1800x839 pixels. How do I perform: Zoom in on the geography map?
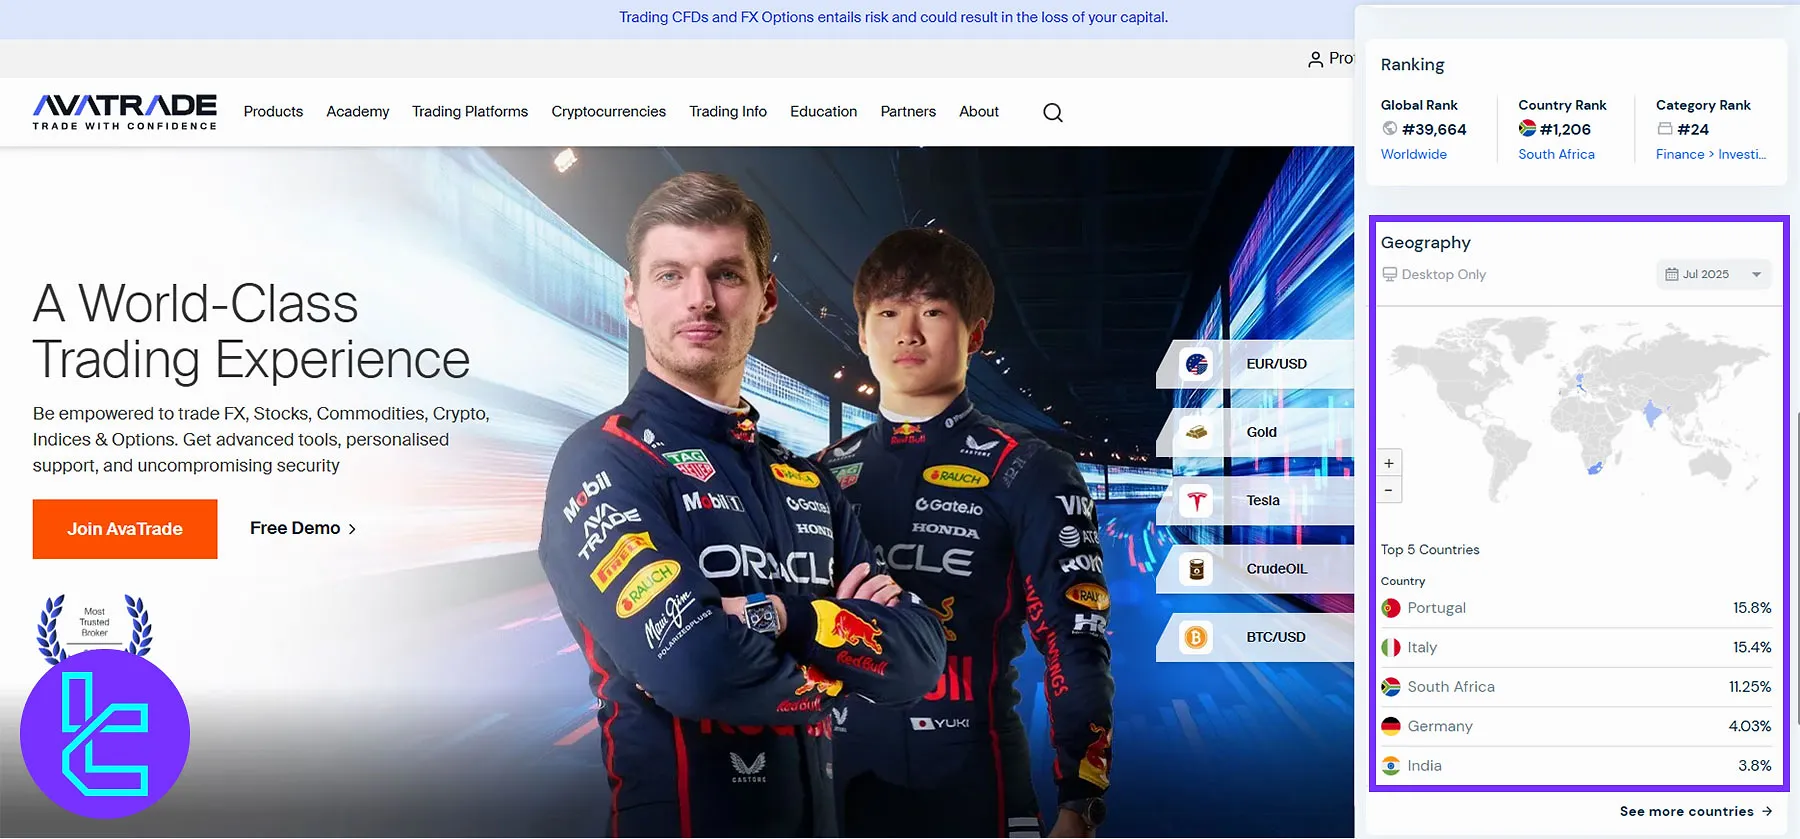point(1388,463)
